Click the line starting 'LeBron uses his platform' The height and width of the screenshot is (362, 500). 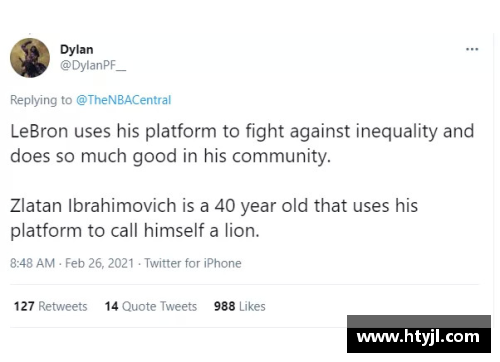[x=242, y=131]
